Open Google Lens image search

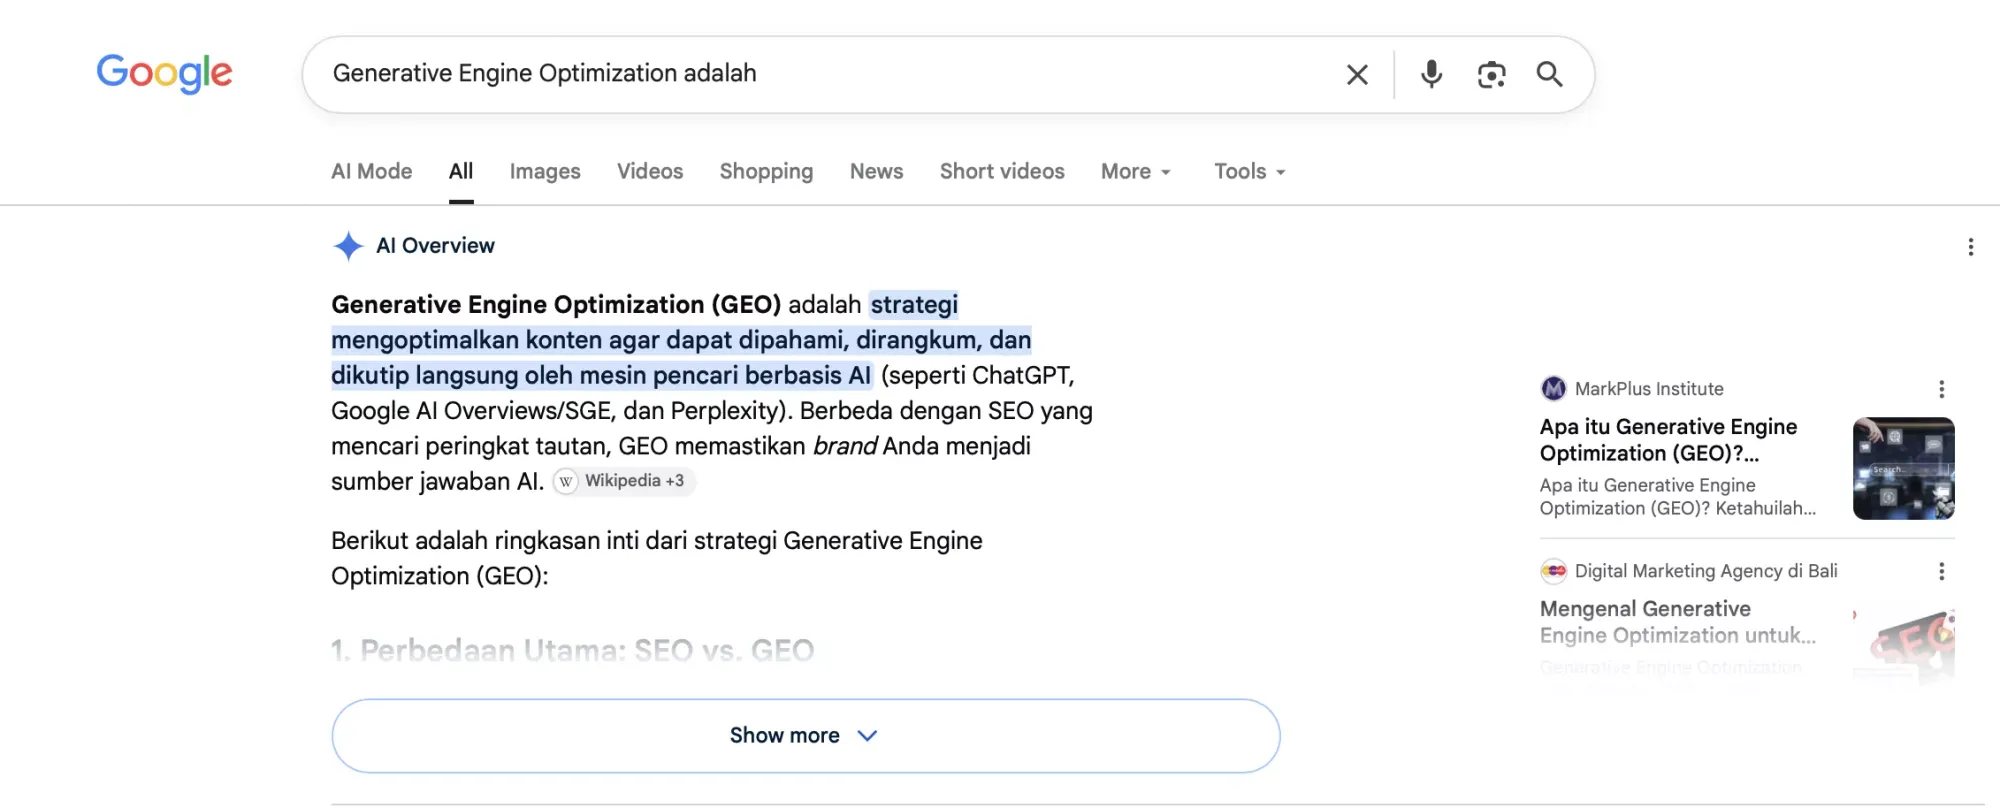click(1491, 74)
